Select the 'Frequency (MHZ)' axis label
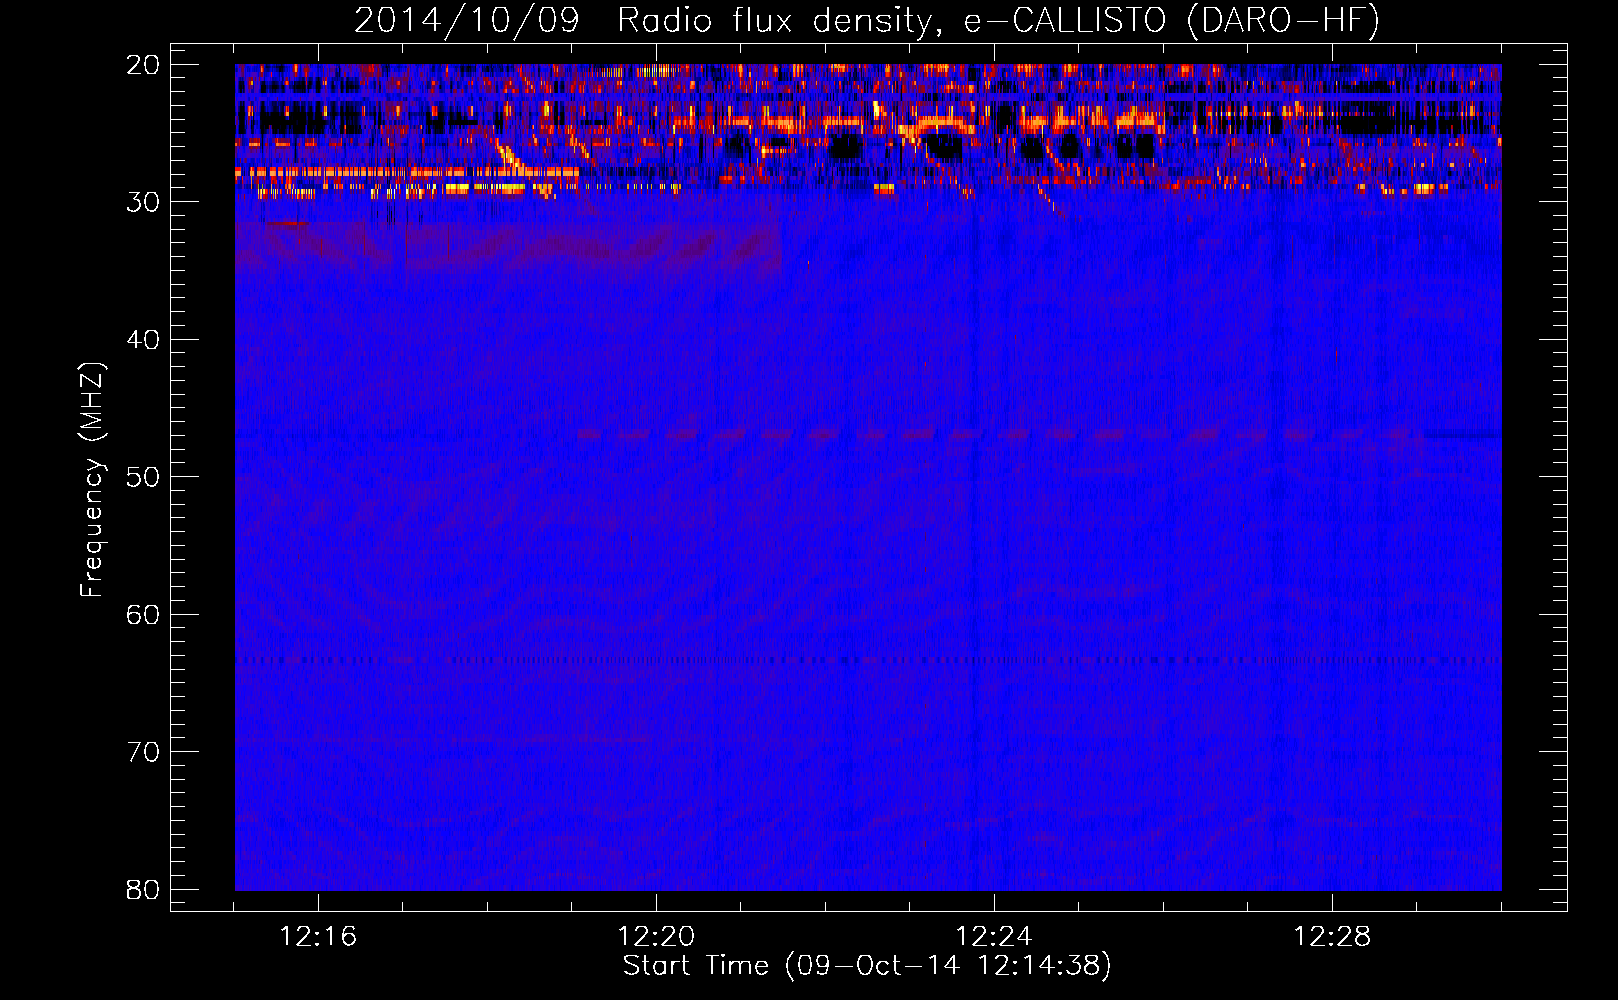This screenshot has width=1618, height=1000. click(x=92, y=480)
